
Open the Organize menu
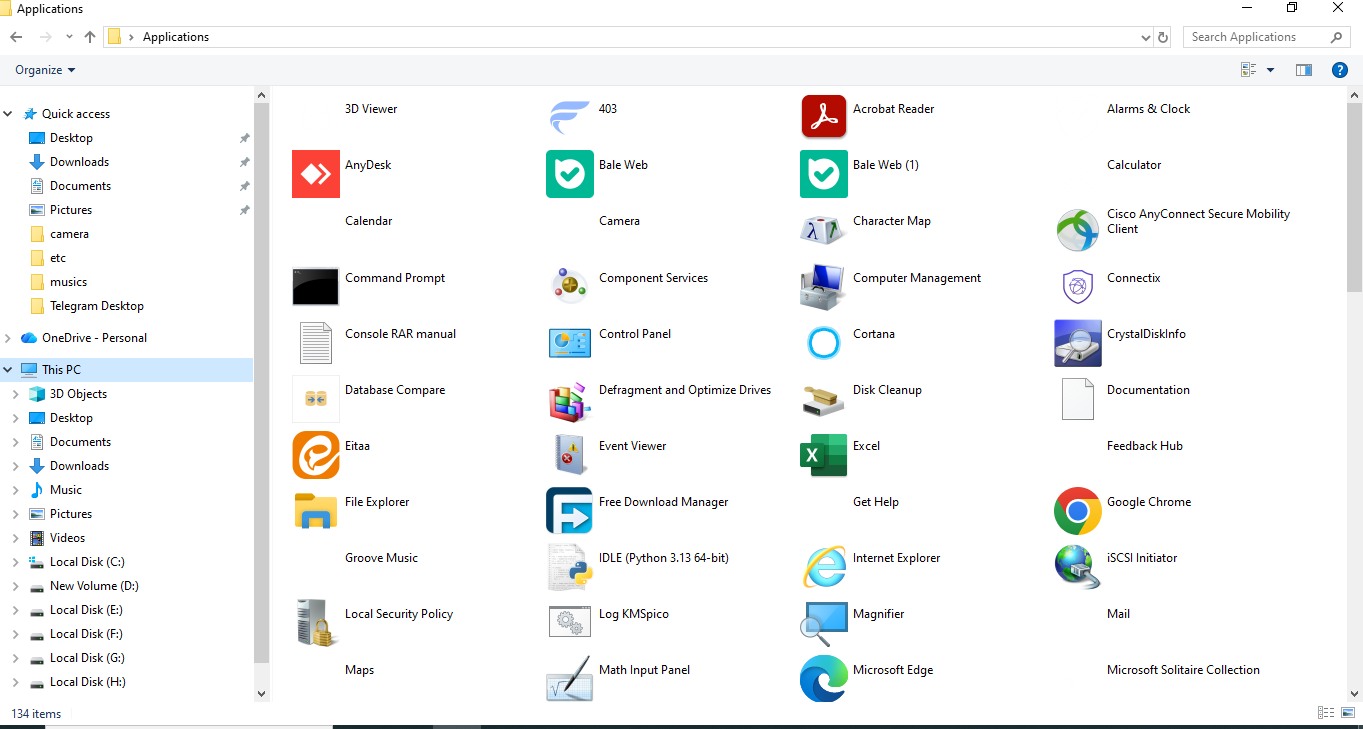(x=45, y=70)
